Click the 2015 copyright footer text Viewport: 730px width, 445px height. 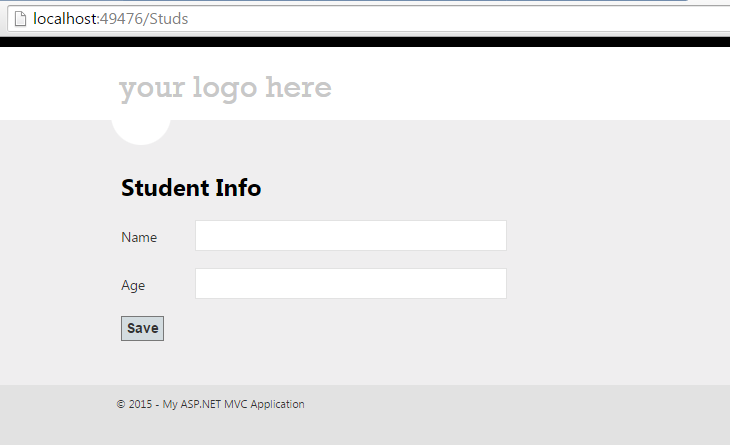pyautogui.click(x=135, y=405)
